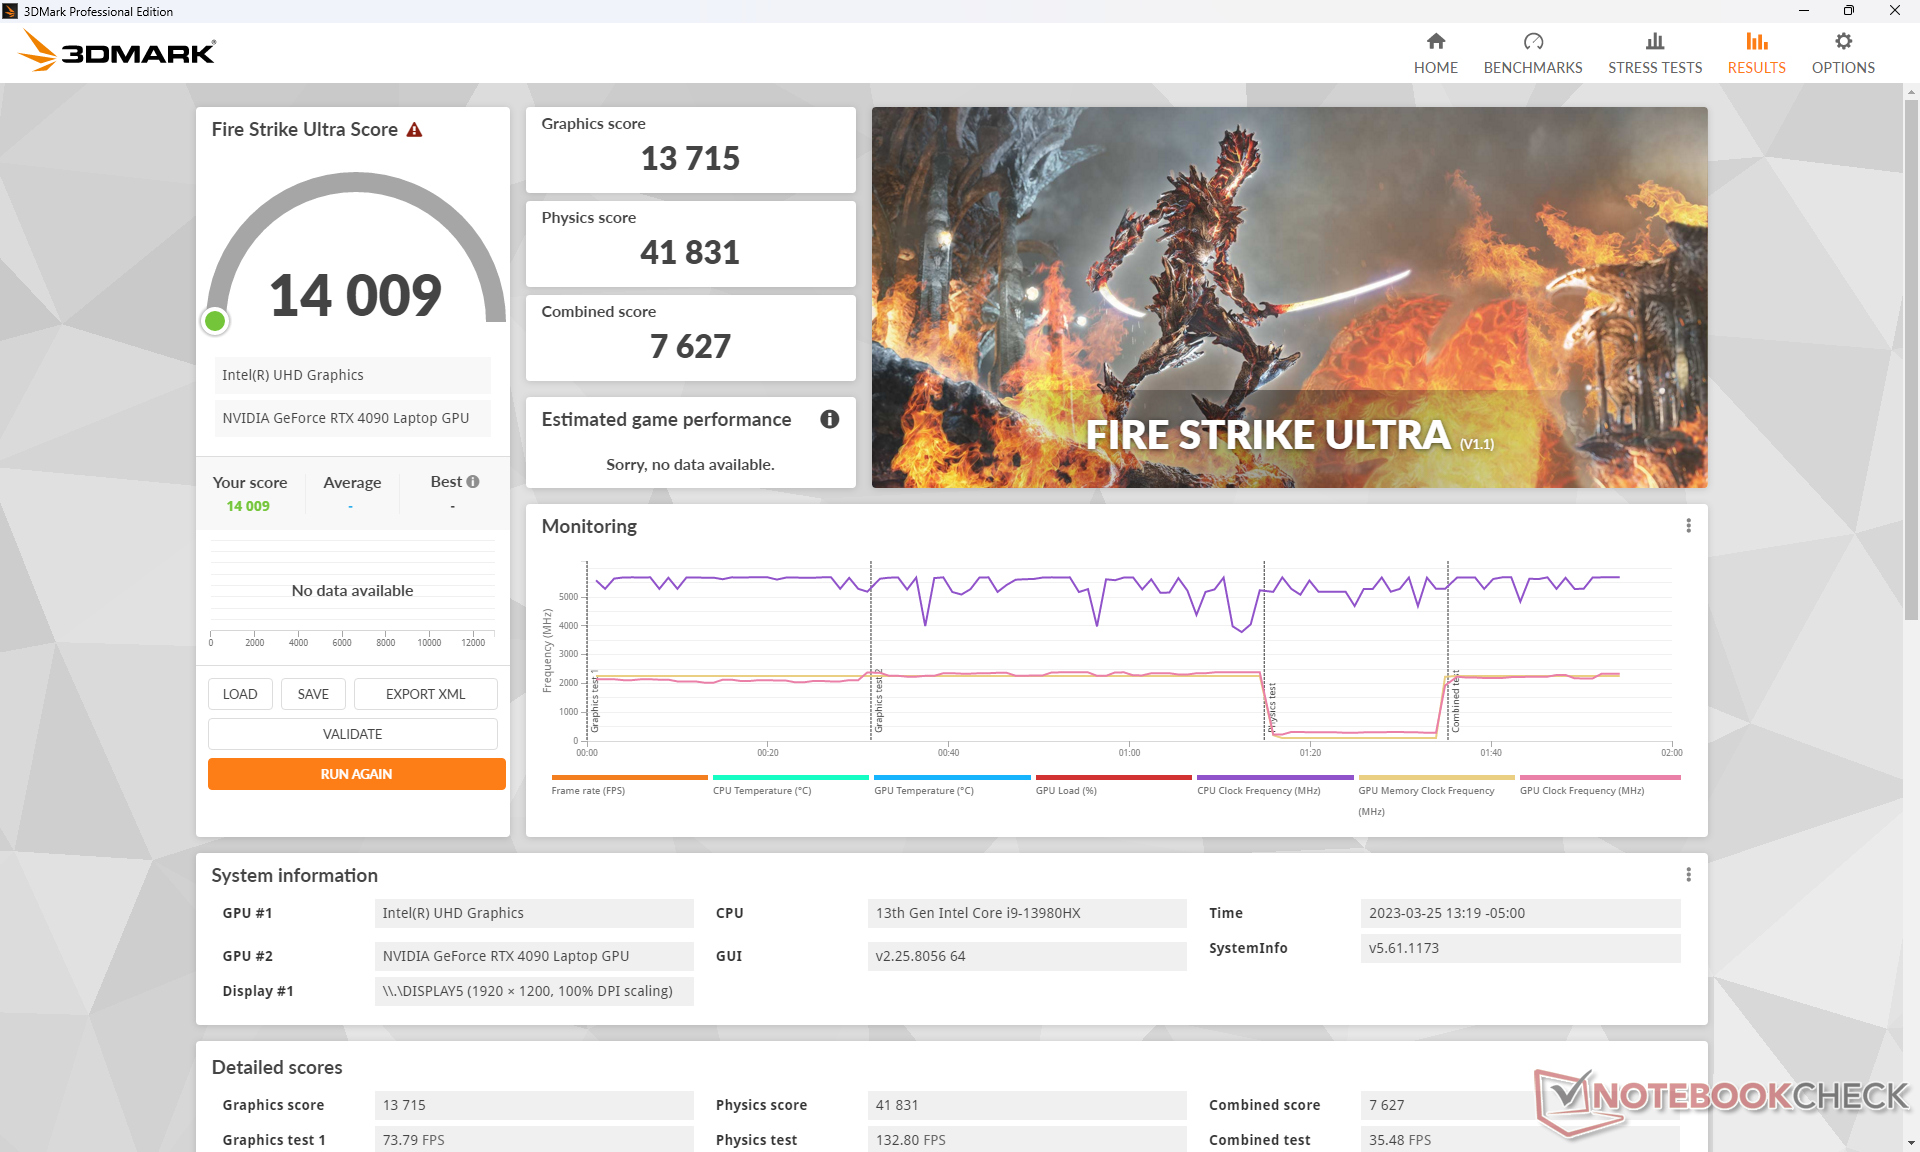
Task: Open the Options gear icon
Action: tap(1842, 42)
